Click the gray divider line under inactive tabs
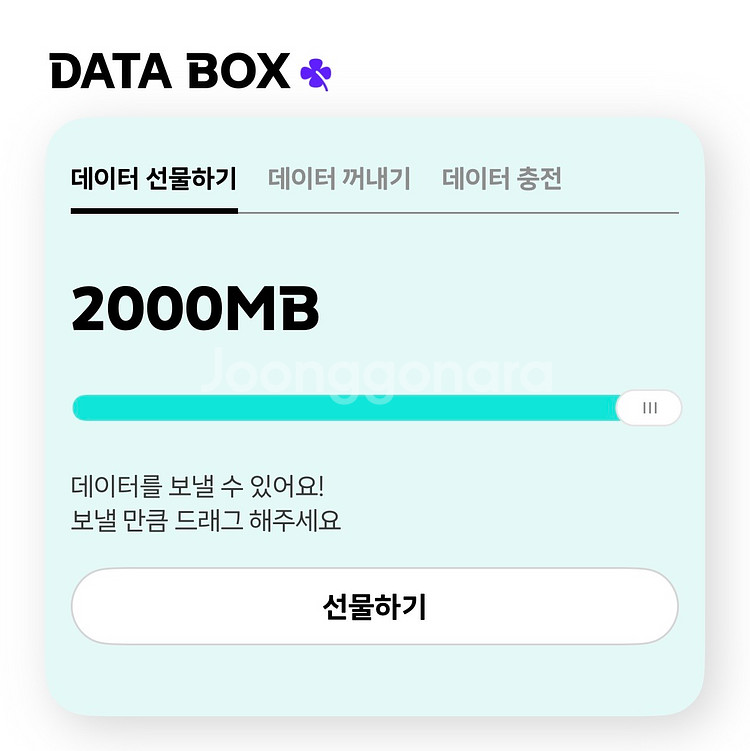The width and height of the screenshot is (750, 751). click(458, 213)
